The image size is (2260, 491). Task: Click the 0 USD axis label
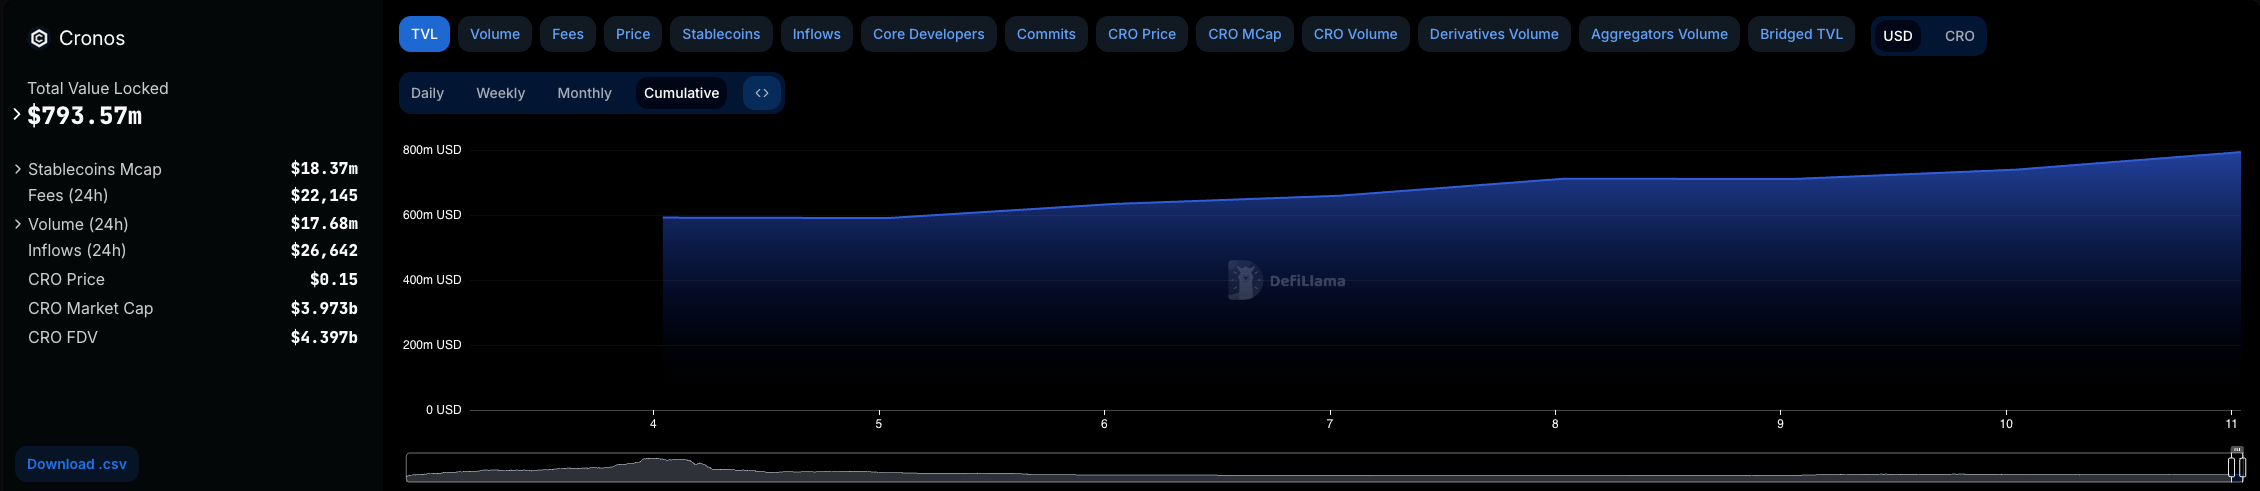pos(444,410)
